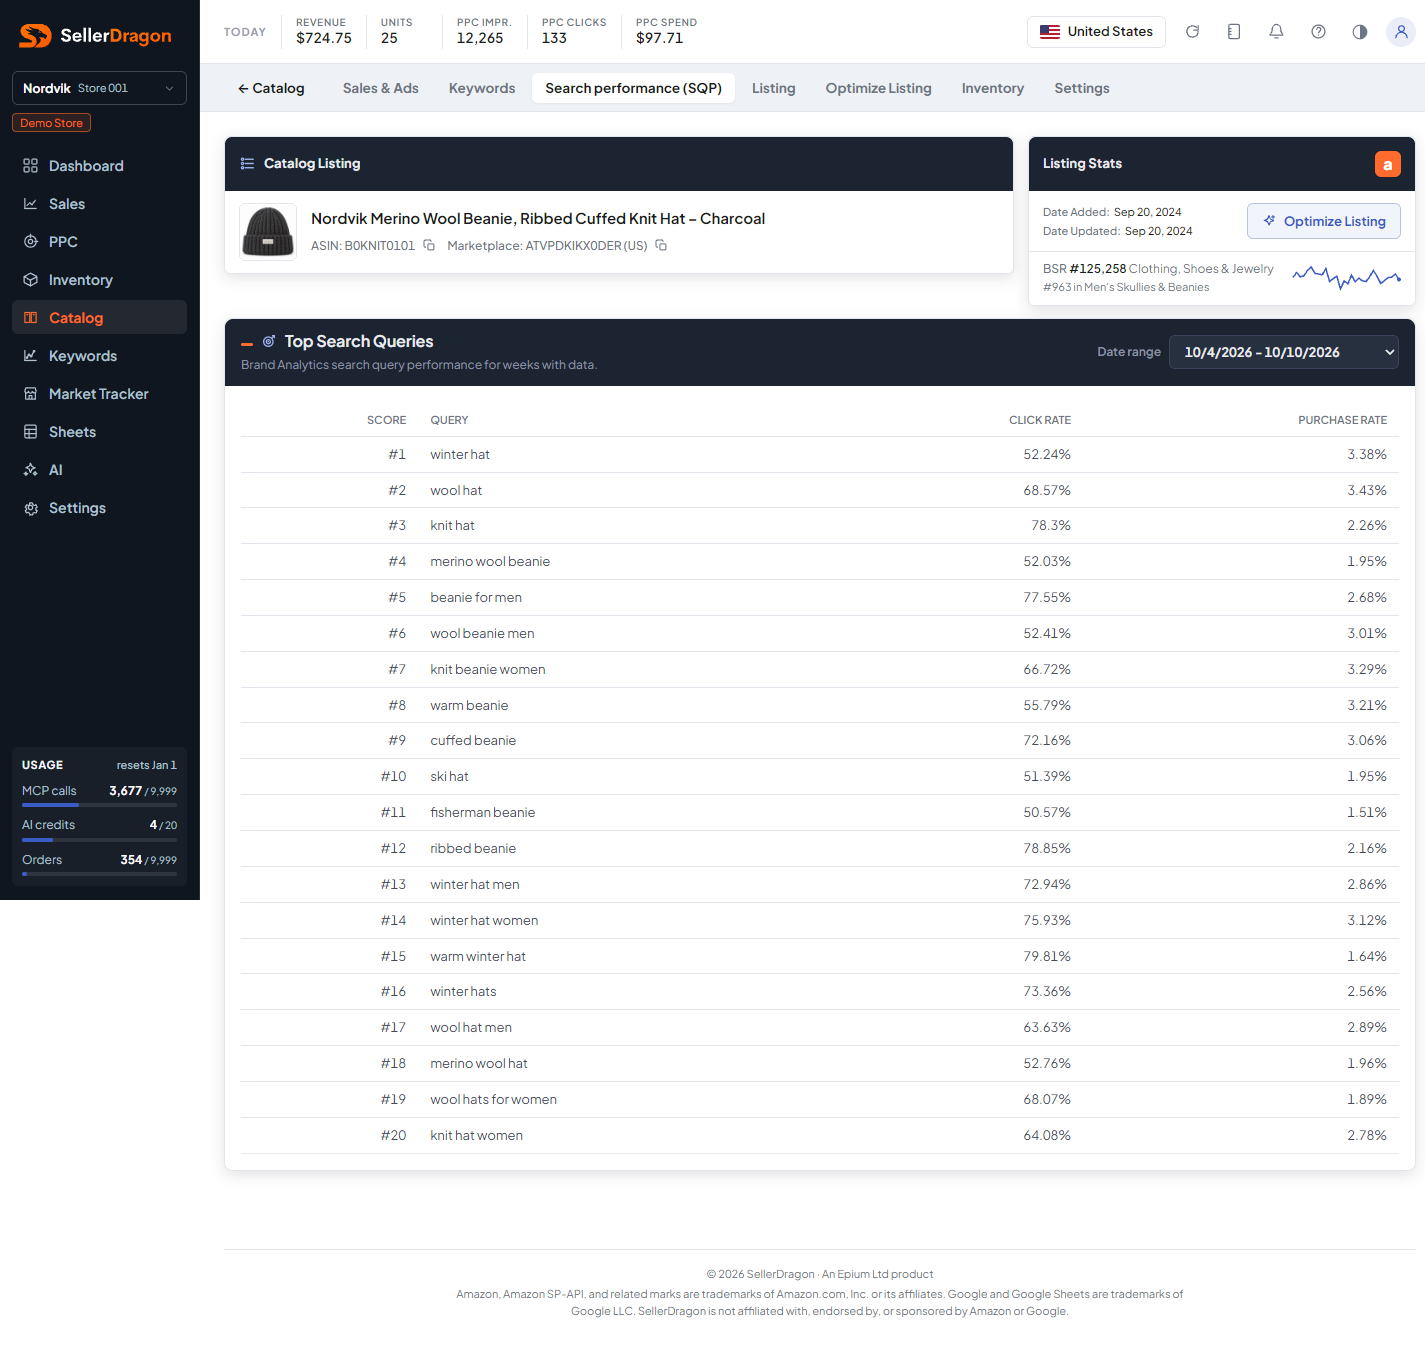
Task: Click the Demo Store badge
Action: (x=52, y=123)
